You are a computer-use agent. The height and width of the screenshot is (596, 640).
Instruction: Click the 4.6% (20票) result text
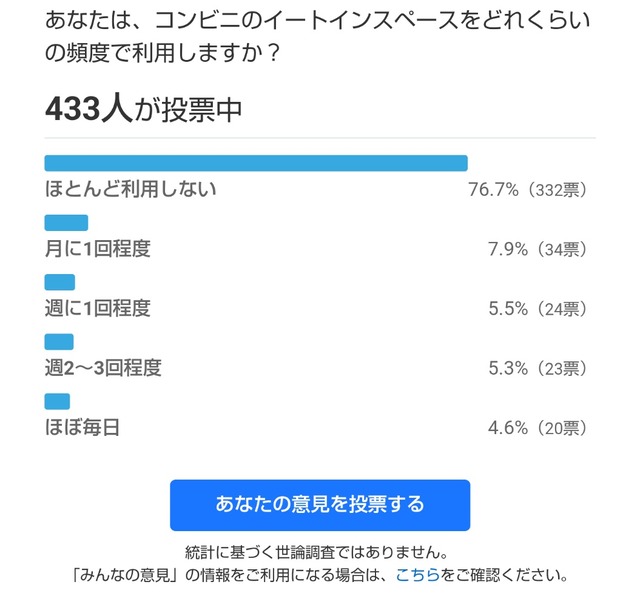pyautogui.click(x=538, y=428)
